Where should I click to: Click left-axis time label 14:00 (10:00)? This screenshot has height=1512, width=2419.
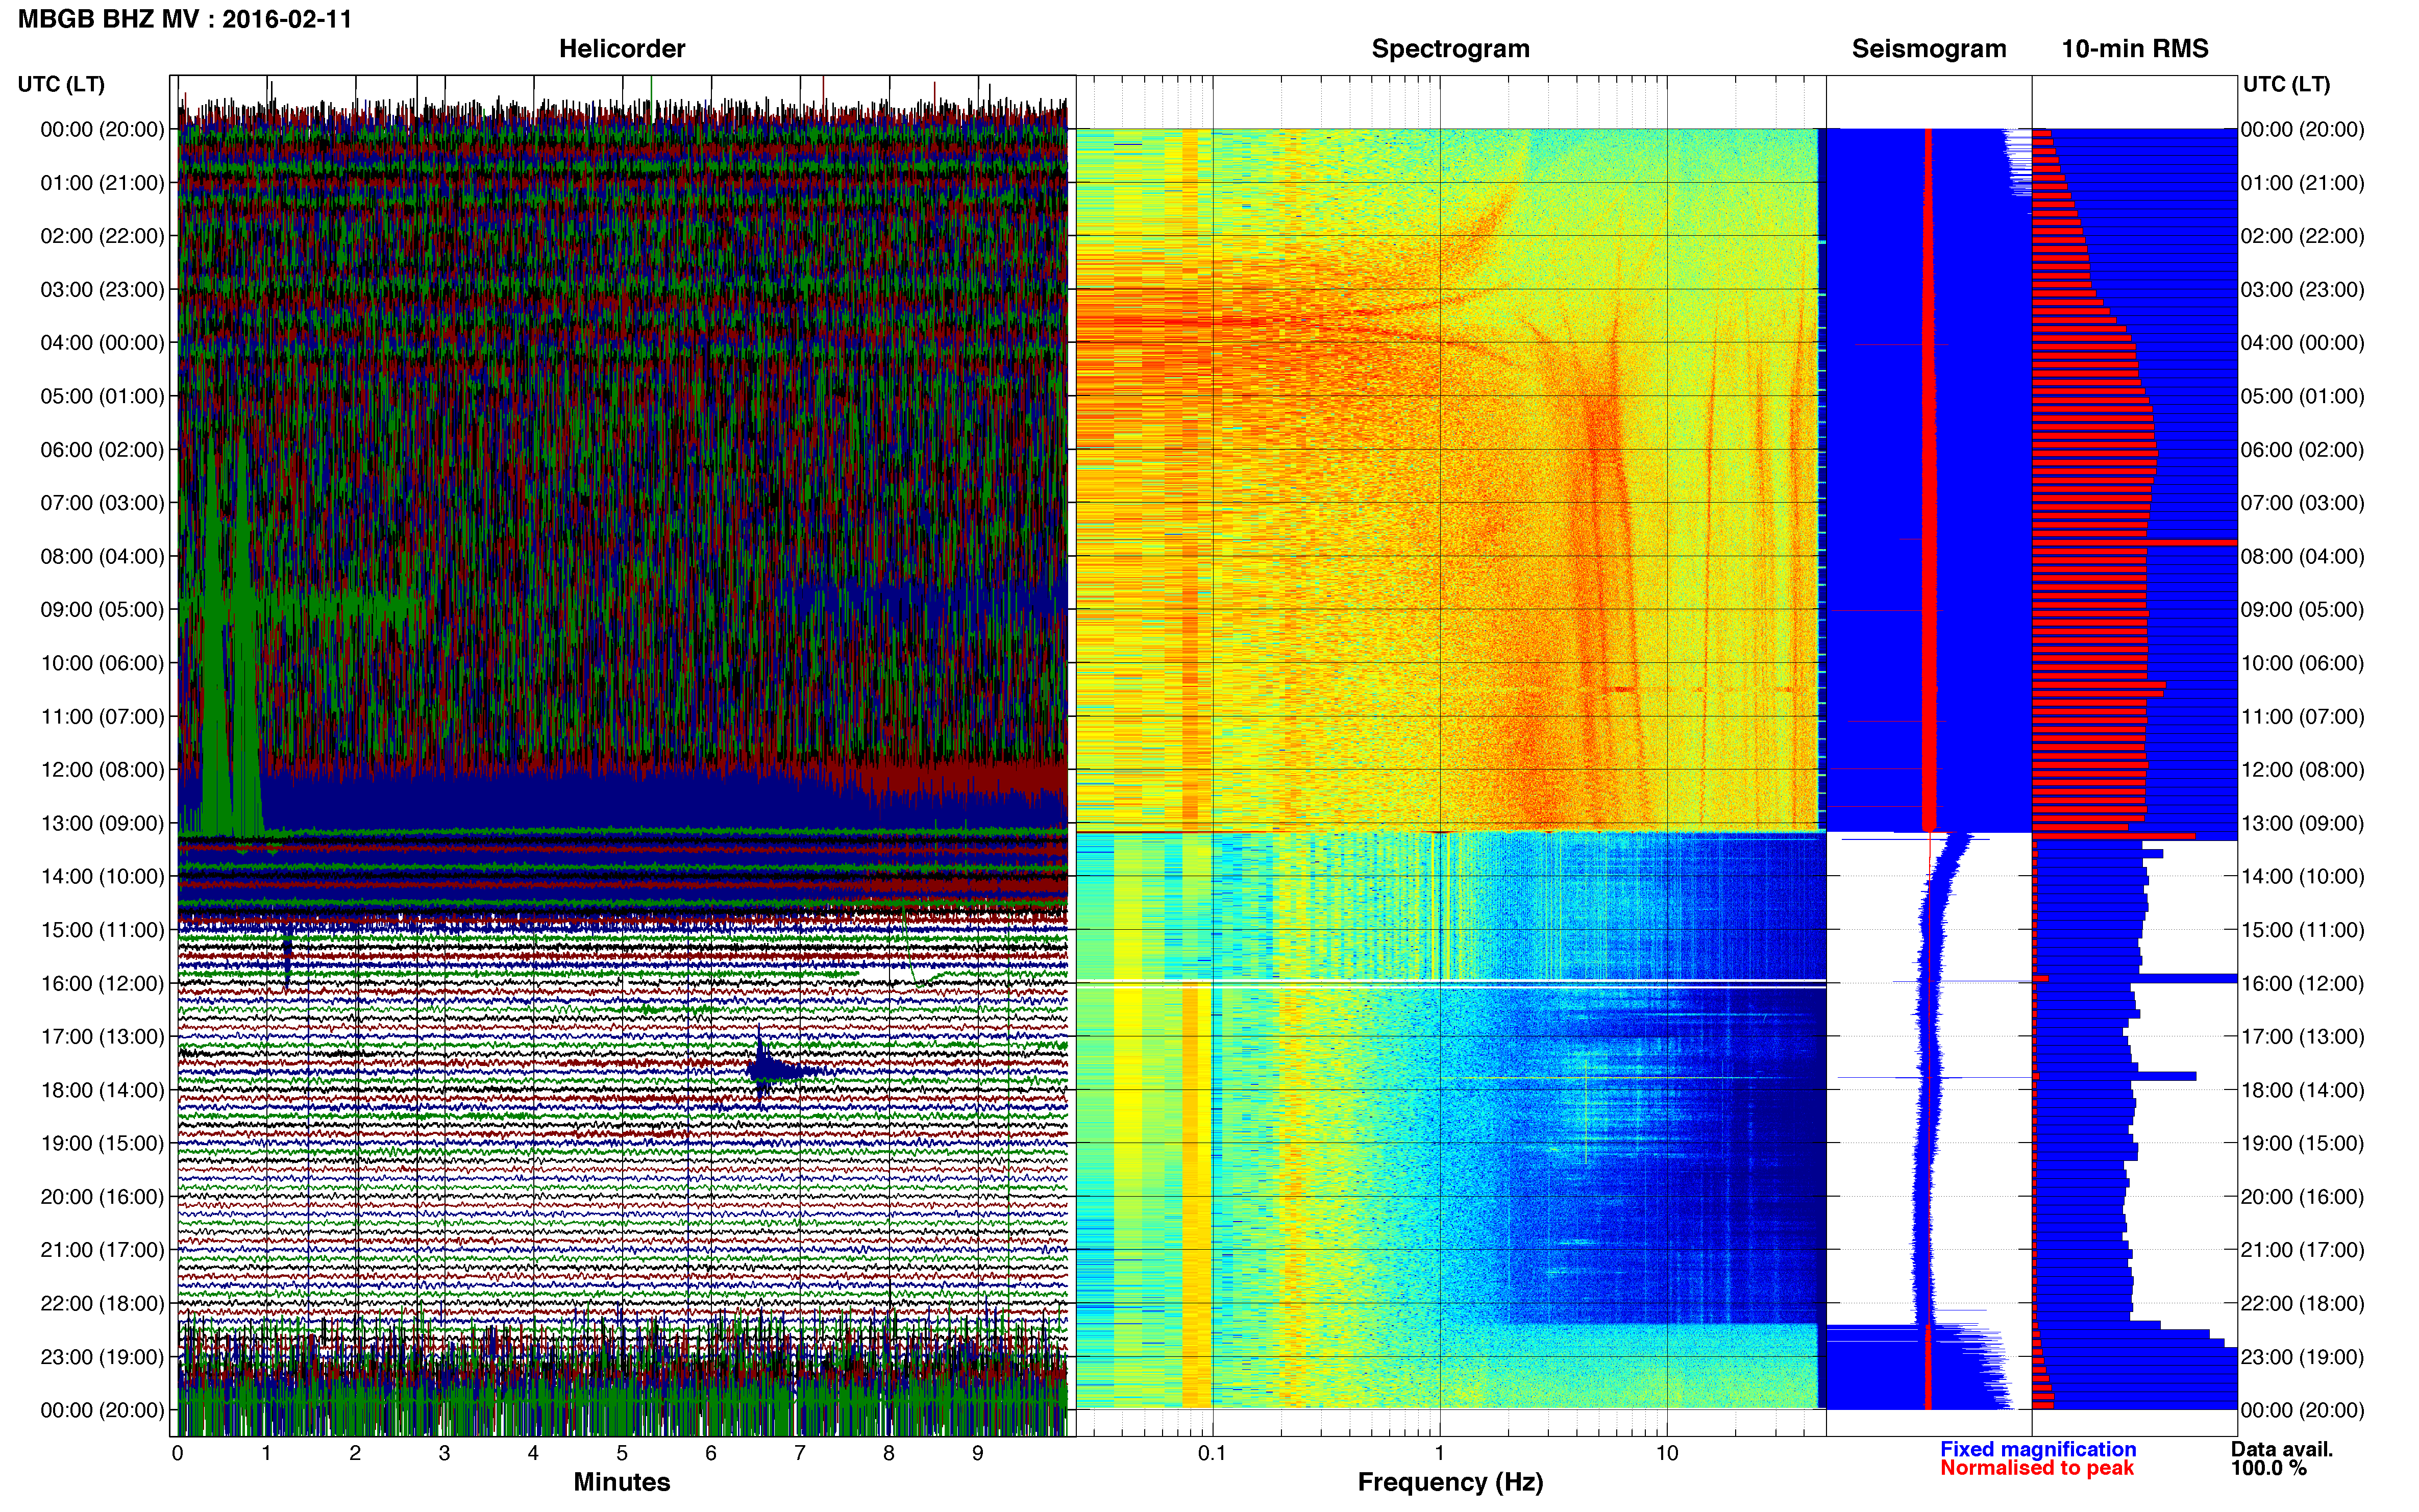[x=102, y=877]
